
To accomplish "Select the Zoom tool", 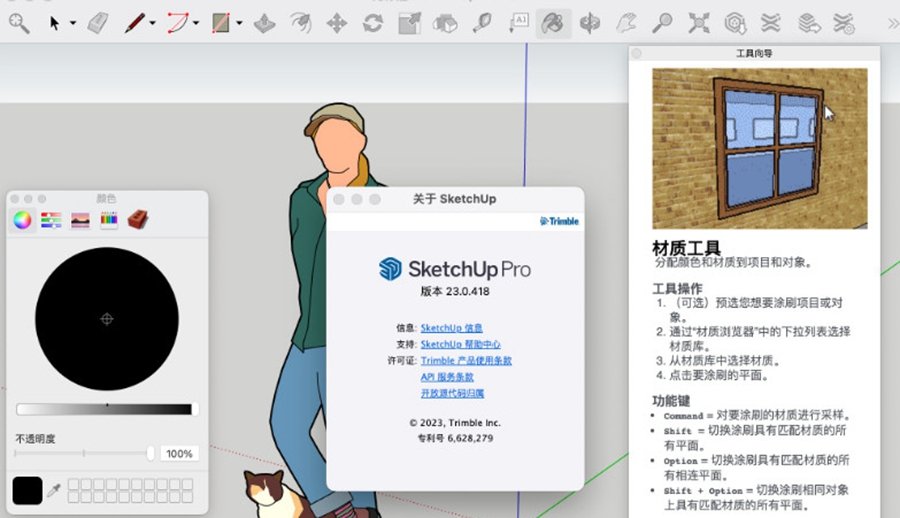I will (662, 24).
